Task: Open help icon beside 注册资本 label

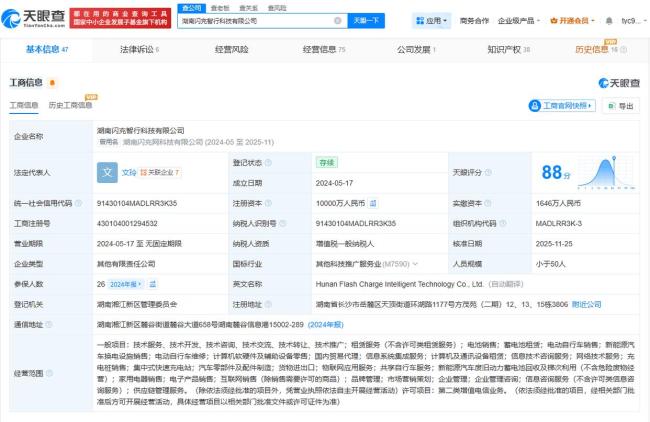Action: click(x=268, y=203)
